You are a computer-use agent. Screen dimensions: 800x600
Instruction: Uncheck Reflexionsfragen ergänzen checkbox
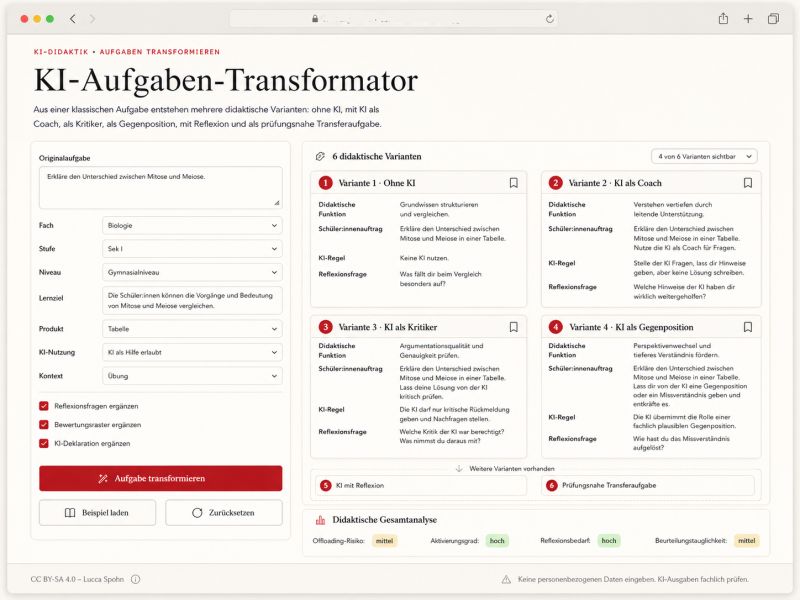tap(44, 406)
